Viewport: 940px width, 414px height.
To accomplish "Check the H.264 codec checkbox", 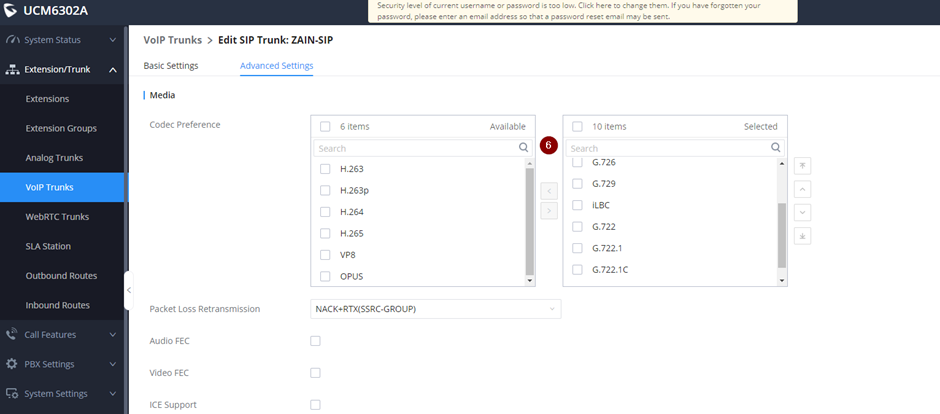I will tap(325, 211).
